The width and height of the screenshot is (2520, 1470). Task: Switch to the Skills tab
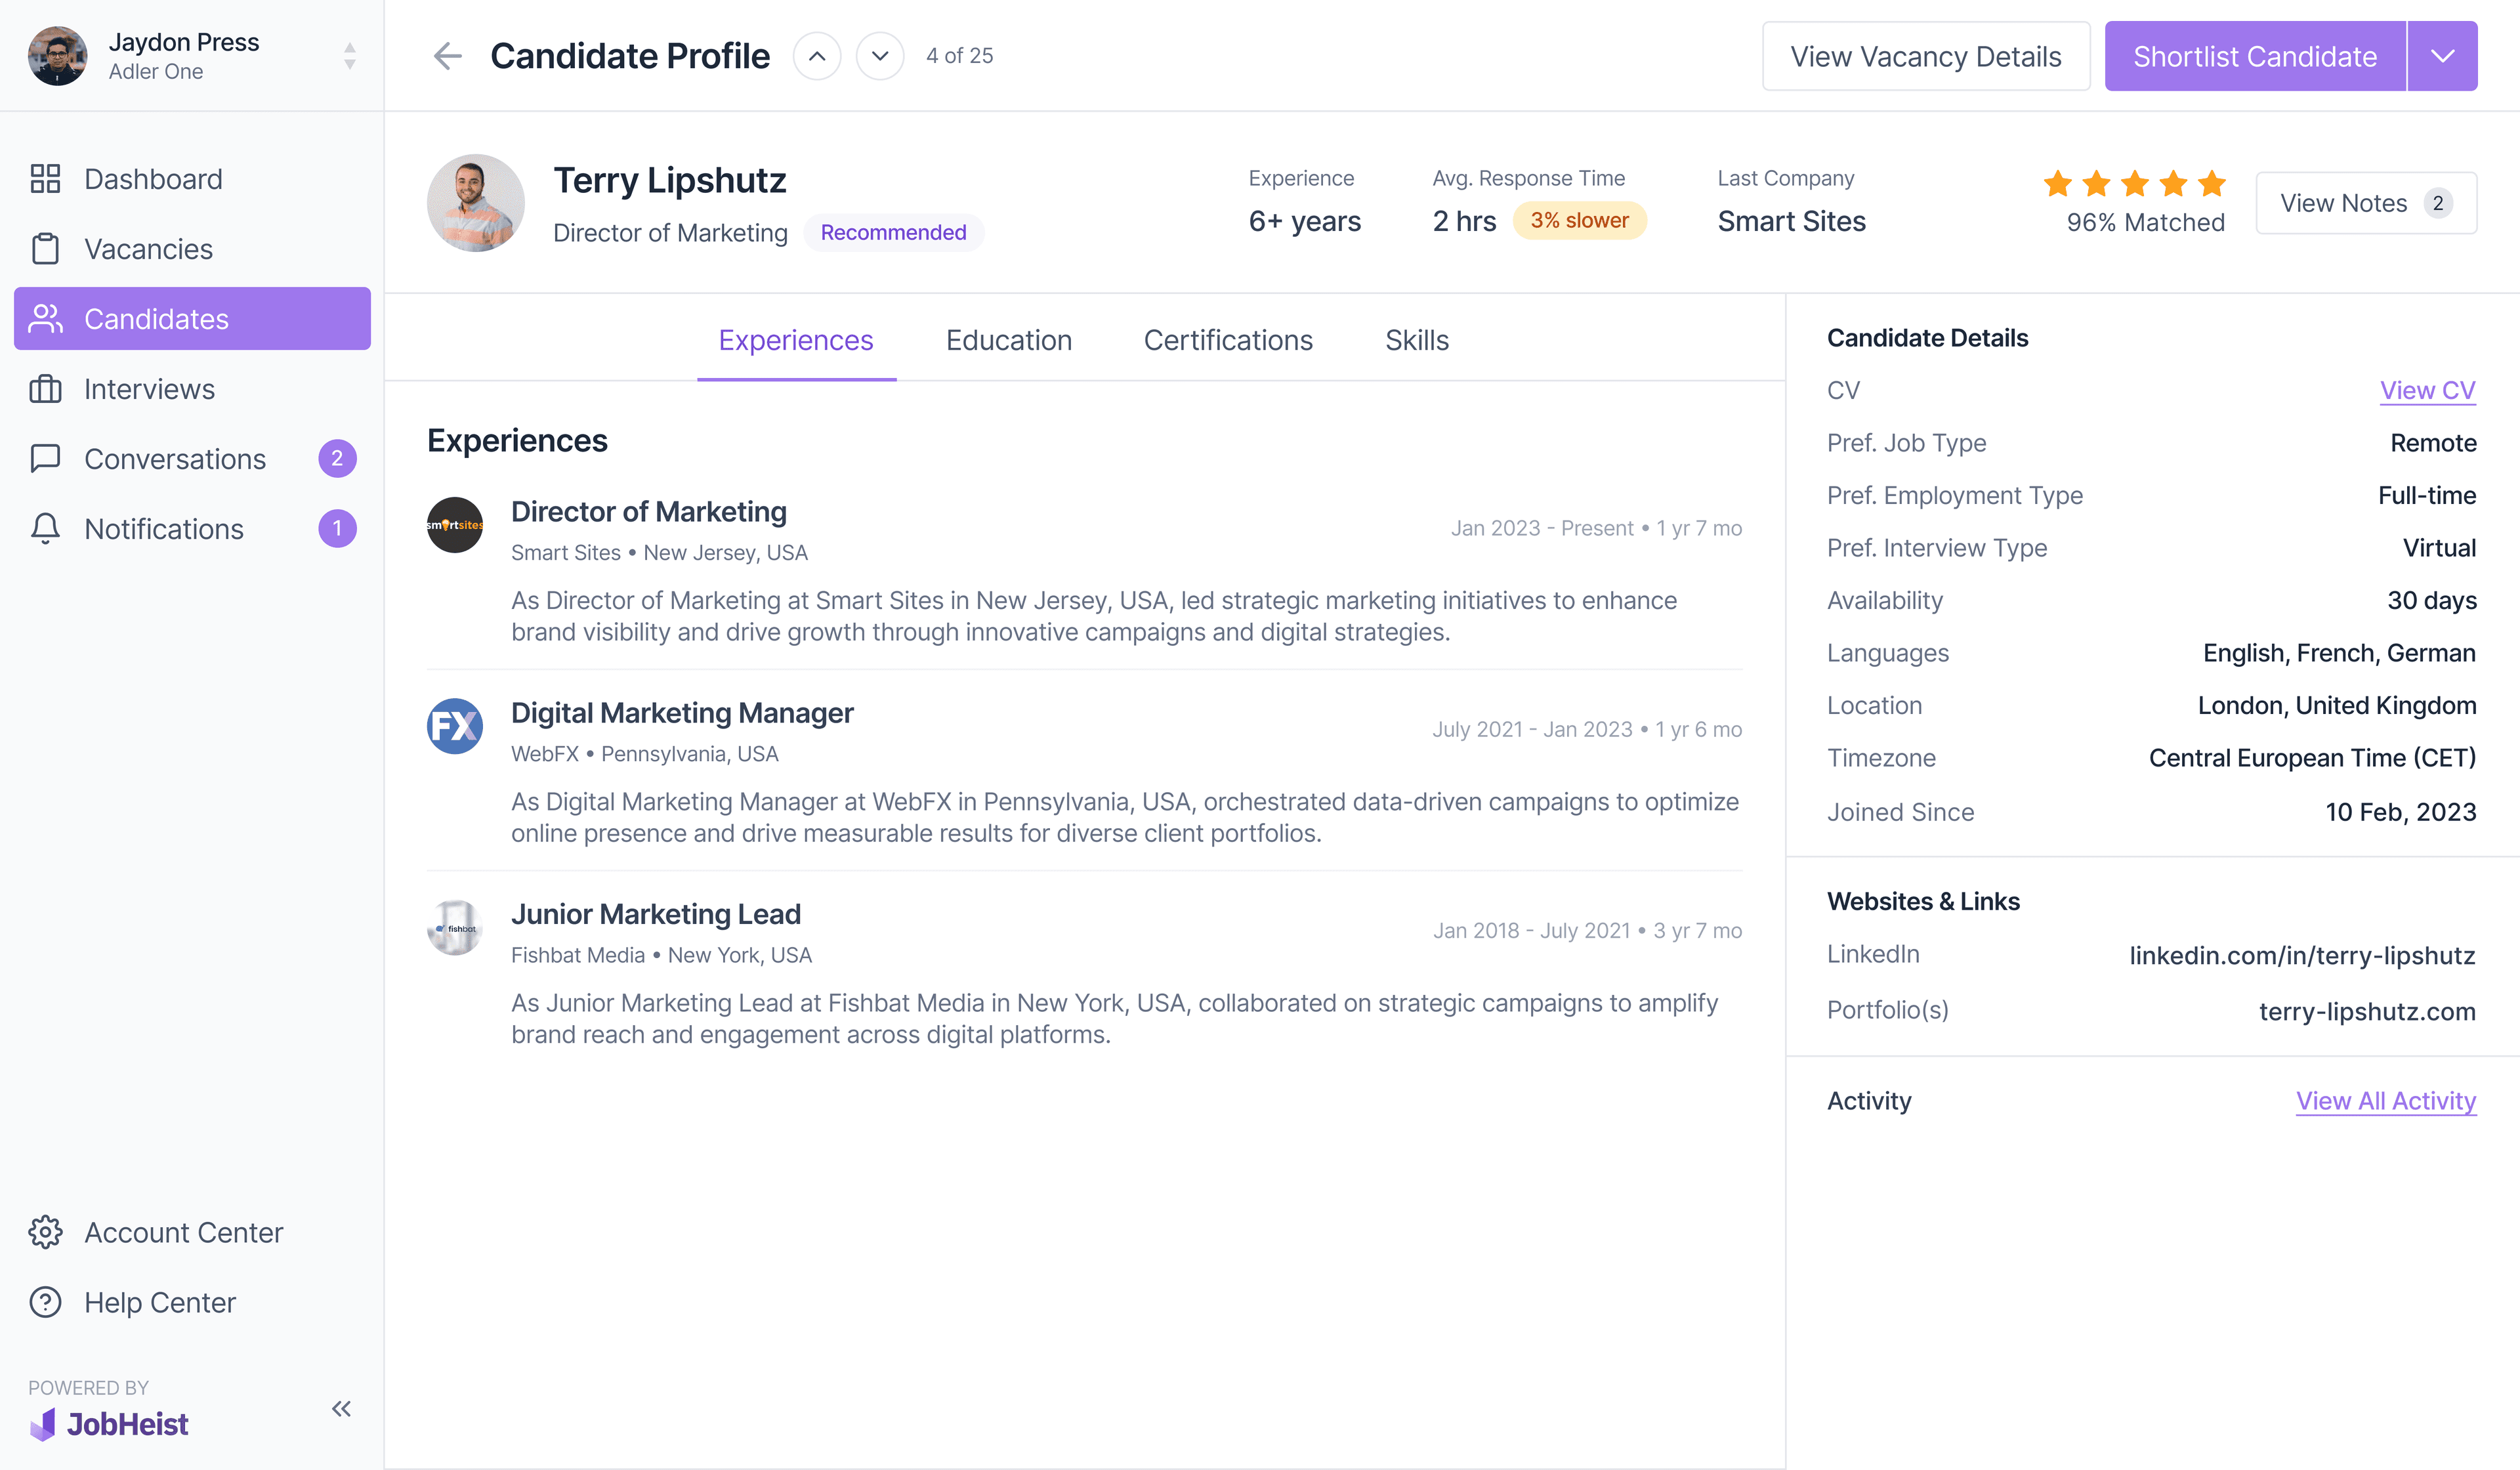point(1417,340)
